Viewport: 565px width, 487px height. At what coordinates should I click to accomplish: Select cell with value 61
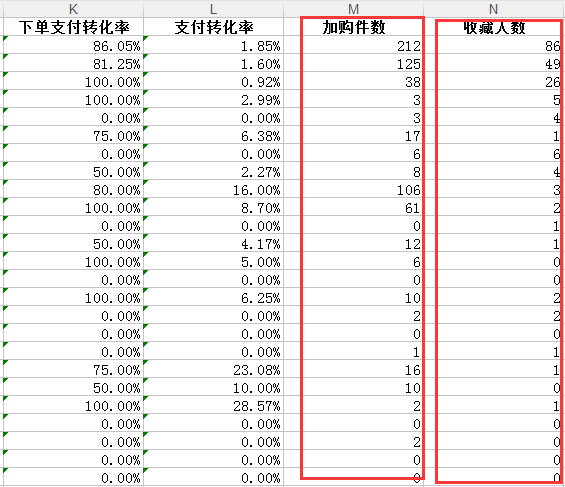tap(353, 207)
